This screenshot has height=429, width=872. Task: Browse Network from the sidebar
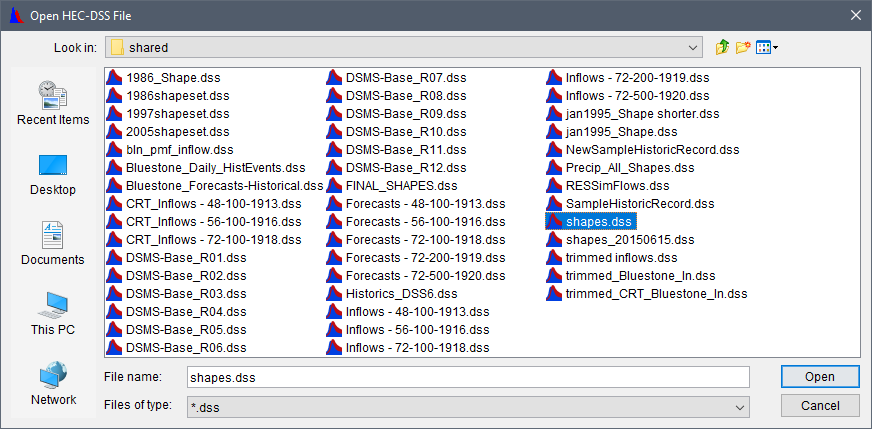click(x=53, y=383)
